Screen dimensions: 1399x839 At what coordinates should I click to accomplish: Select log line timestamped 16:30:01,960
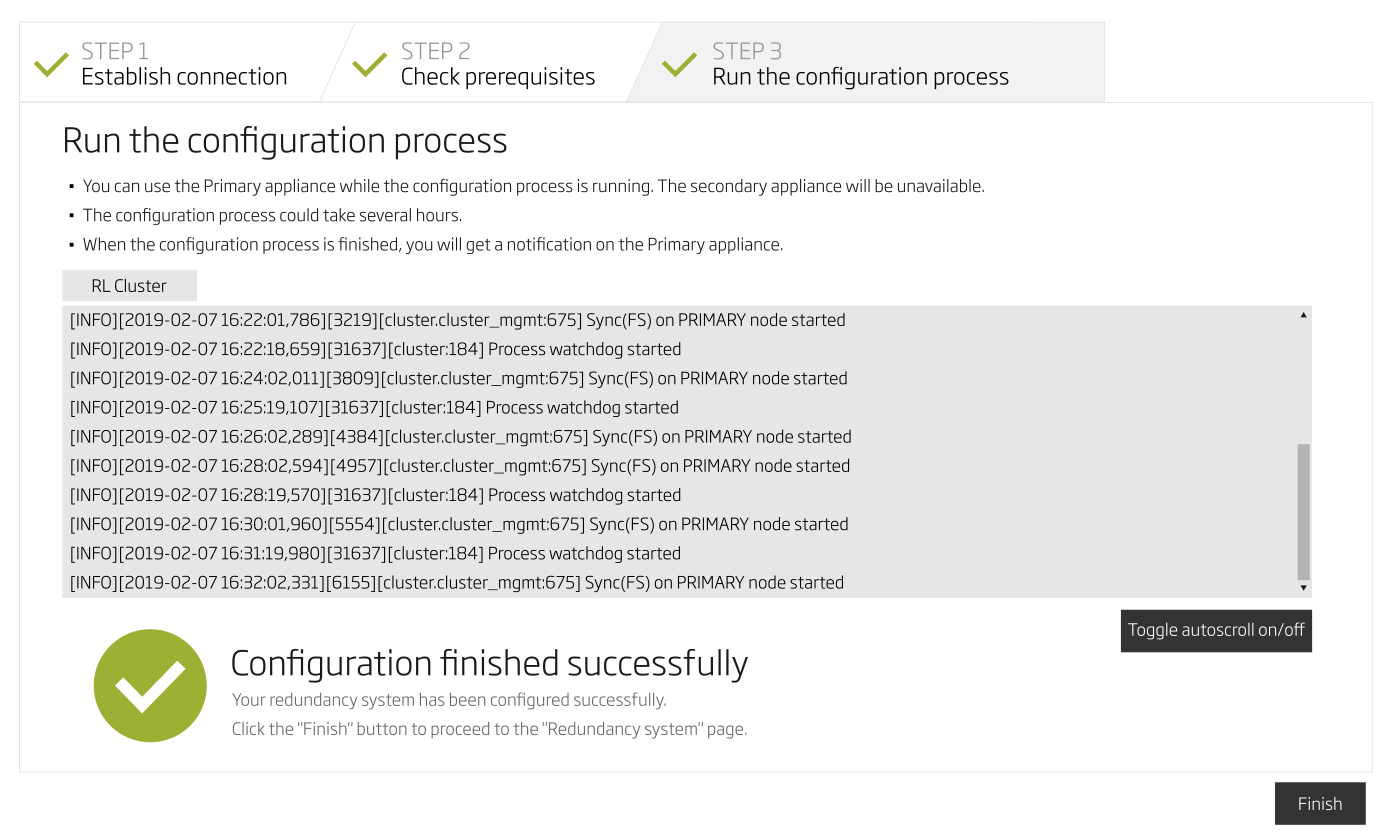point(458,524)
